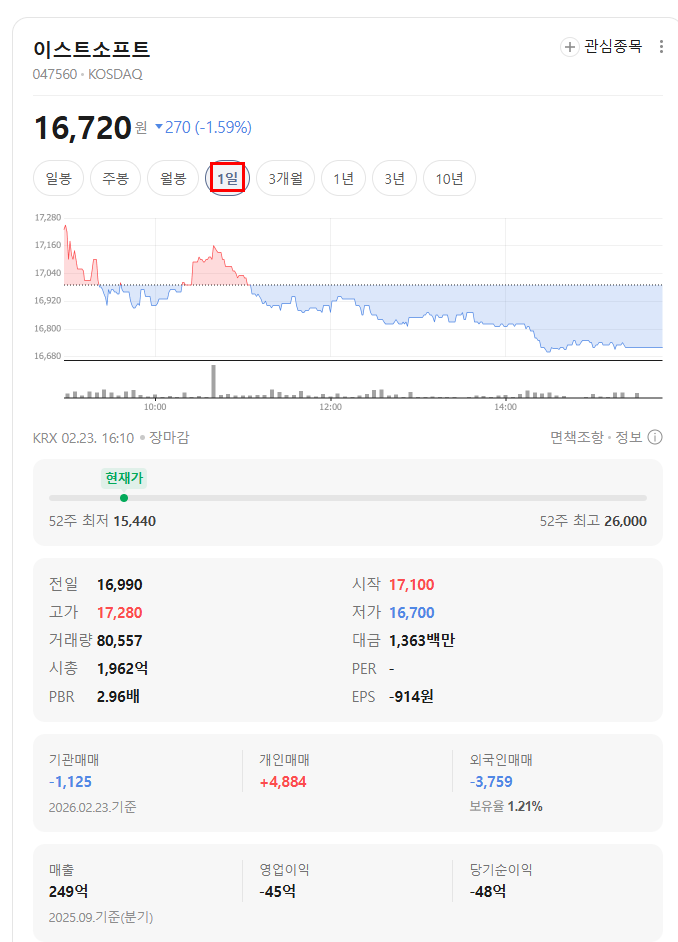The image size is (678, 942).
Task: Click 개인매매 value +4,884
Action: [283, 782]
